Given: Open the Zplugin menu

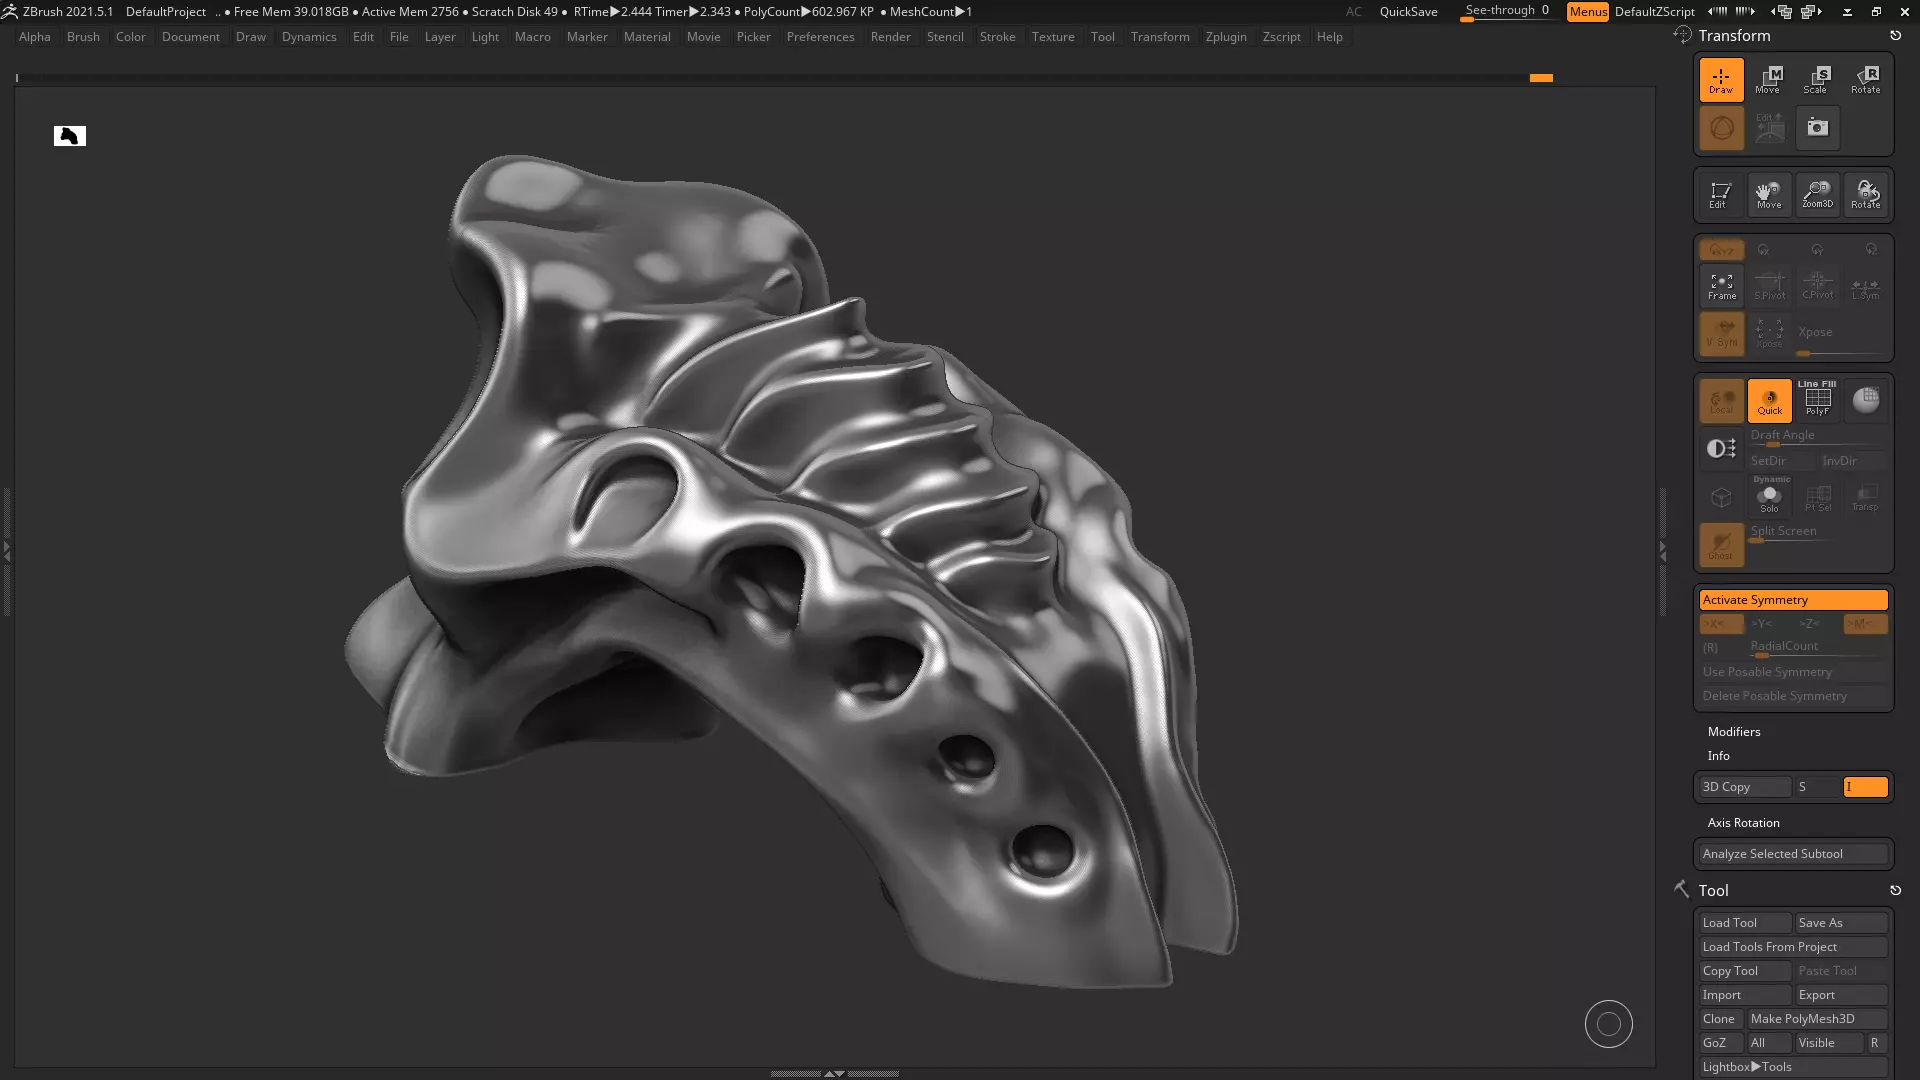Looking at the screenshot, I should coord(1226,37).
